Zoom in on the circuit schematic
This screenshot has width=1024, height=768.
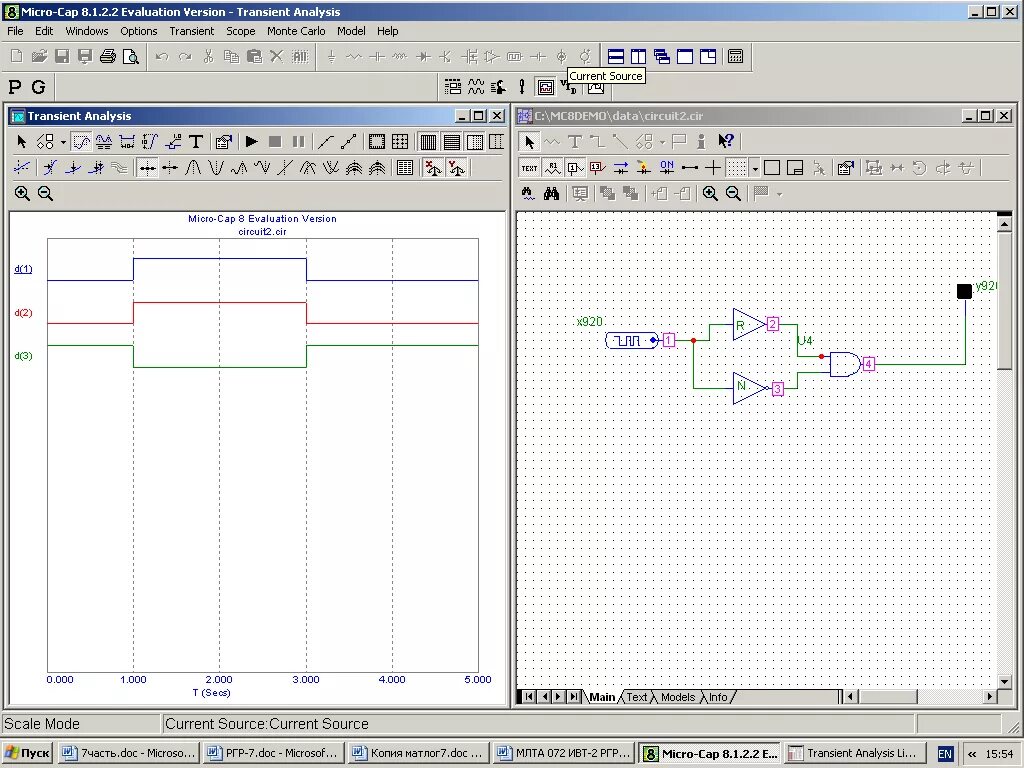(710, 193)
